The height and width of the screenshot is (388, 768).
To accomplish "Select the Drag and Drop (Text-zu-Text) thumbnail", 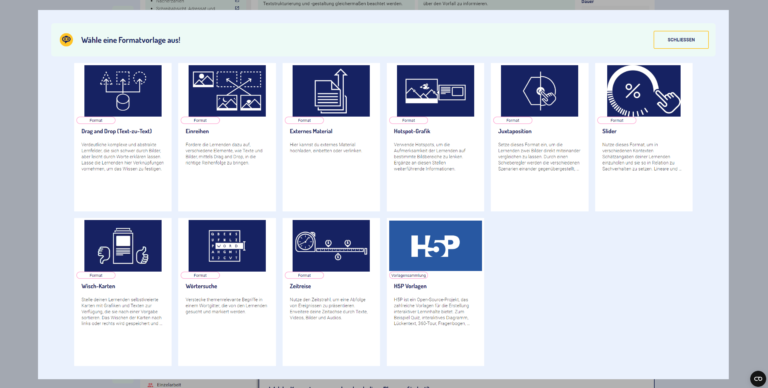I will (123, 91).
